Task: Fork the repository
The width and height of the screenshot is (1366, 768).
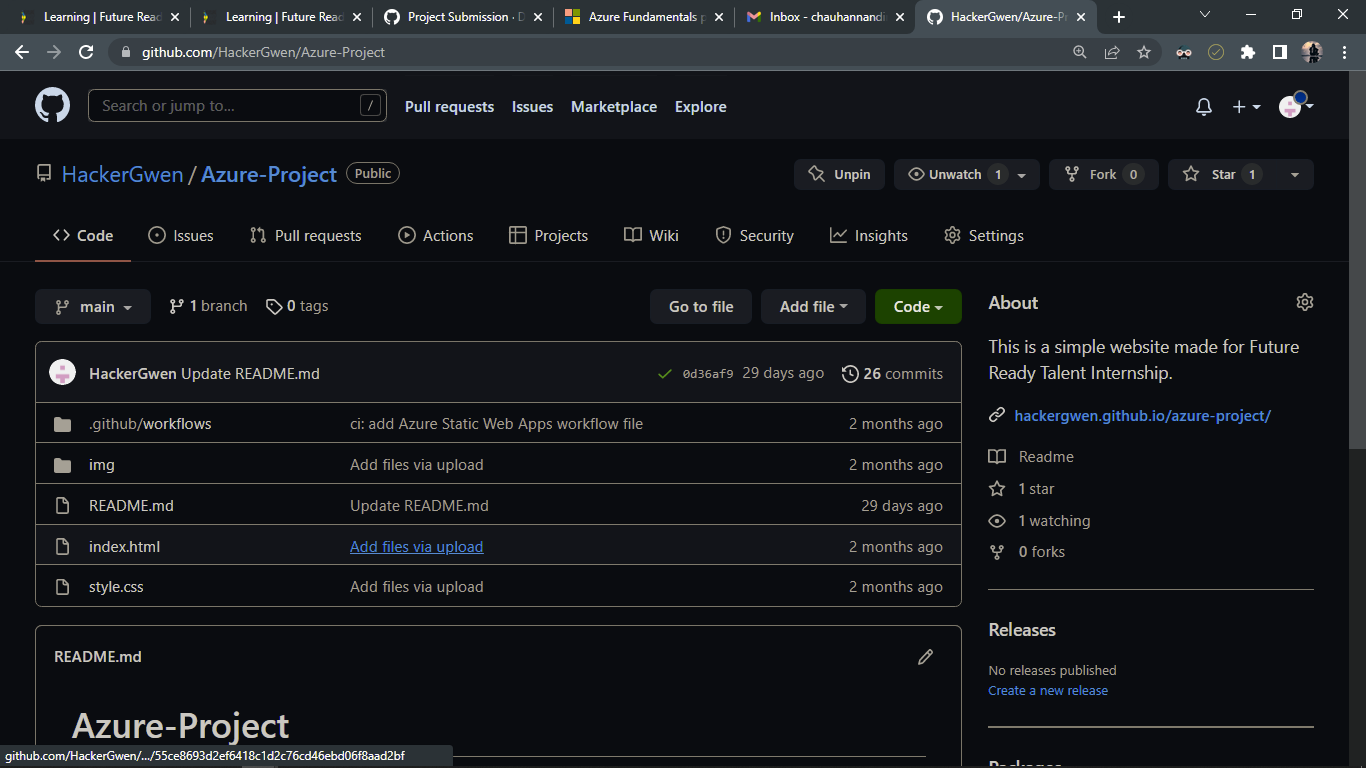Action: pyautogui.click(x=1104, y=174)
